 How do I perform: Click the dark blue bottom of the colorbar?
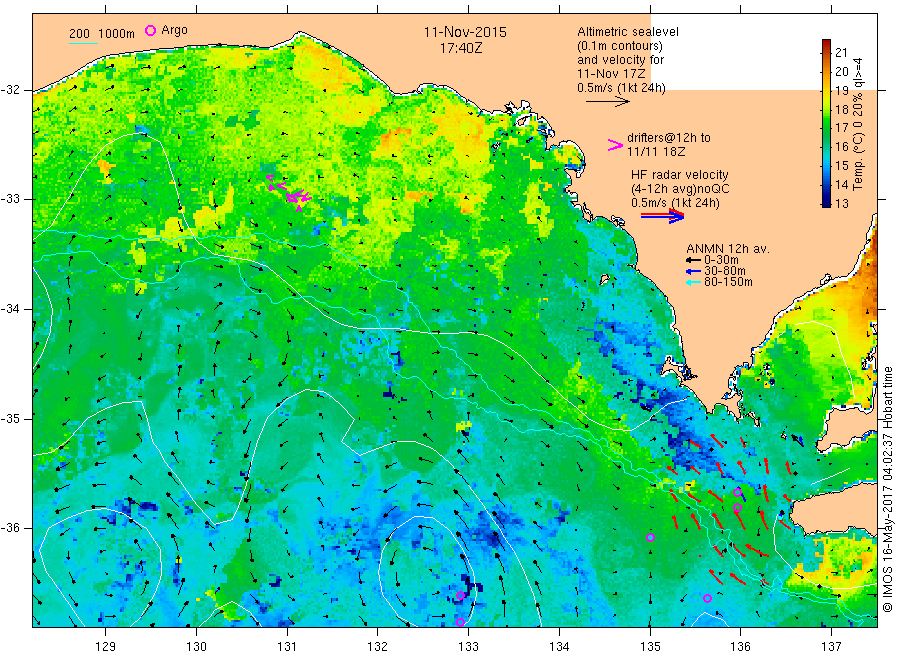point(826,202)
